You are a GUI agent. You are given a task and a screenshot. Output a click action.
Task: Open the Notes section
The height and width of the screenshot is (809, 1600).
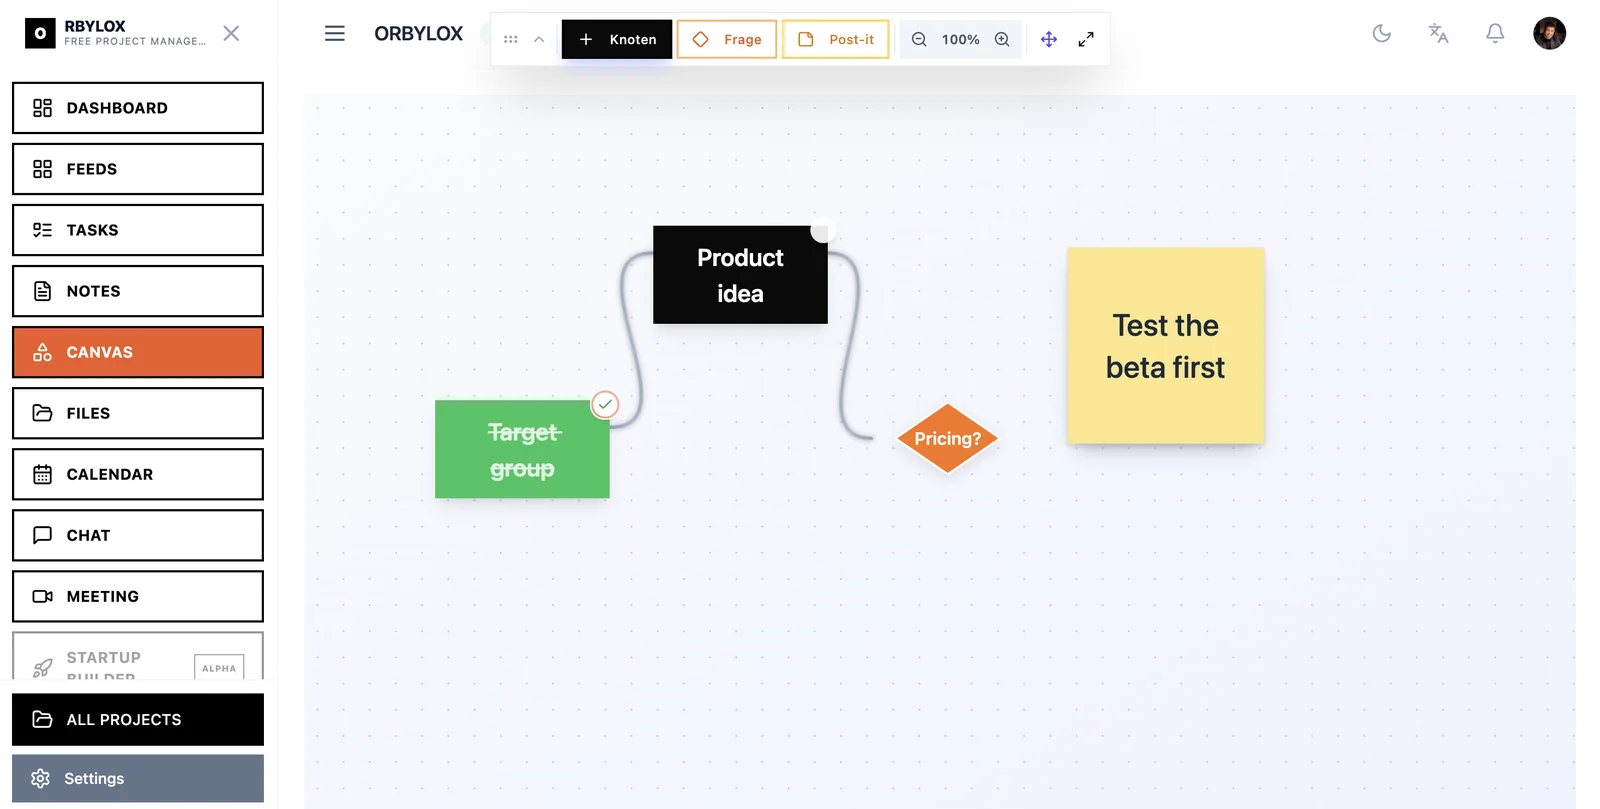click(x=138, y=291)
